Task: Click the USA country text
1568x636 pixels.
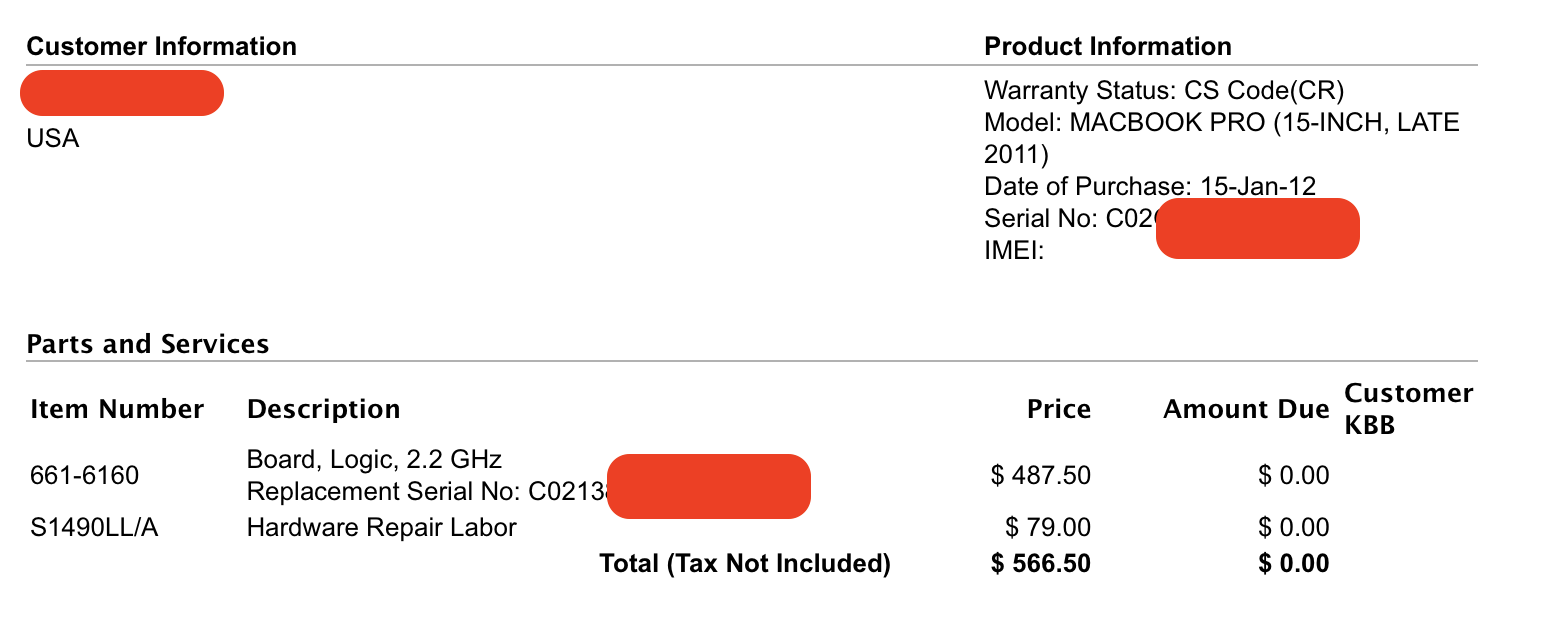Action: (53, 139)
